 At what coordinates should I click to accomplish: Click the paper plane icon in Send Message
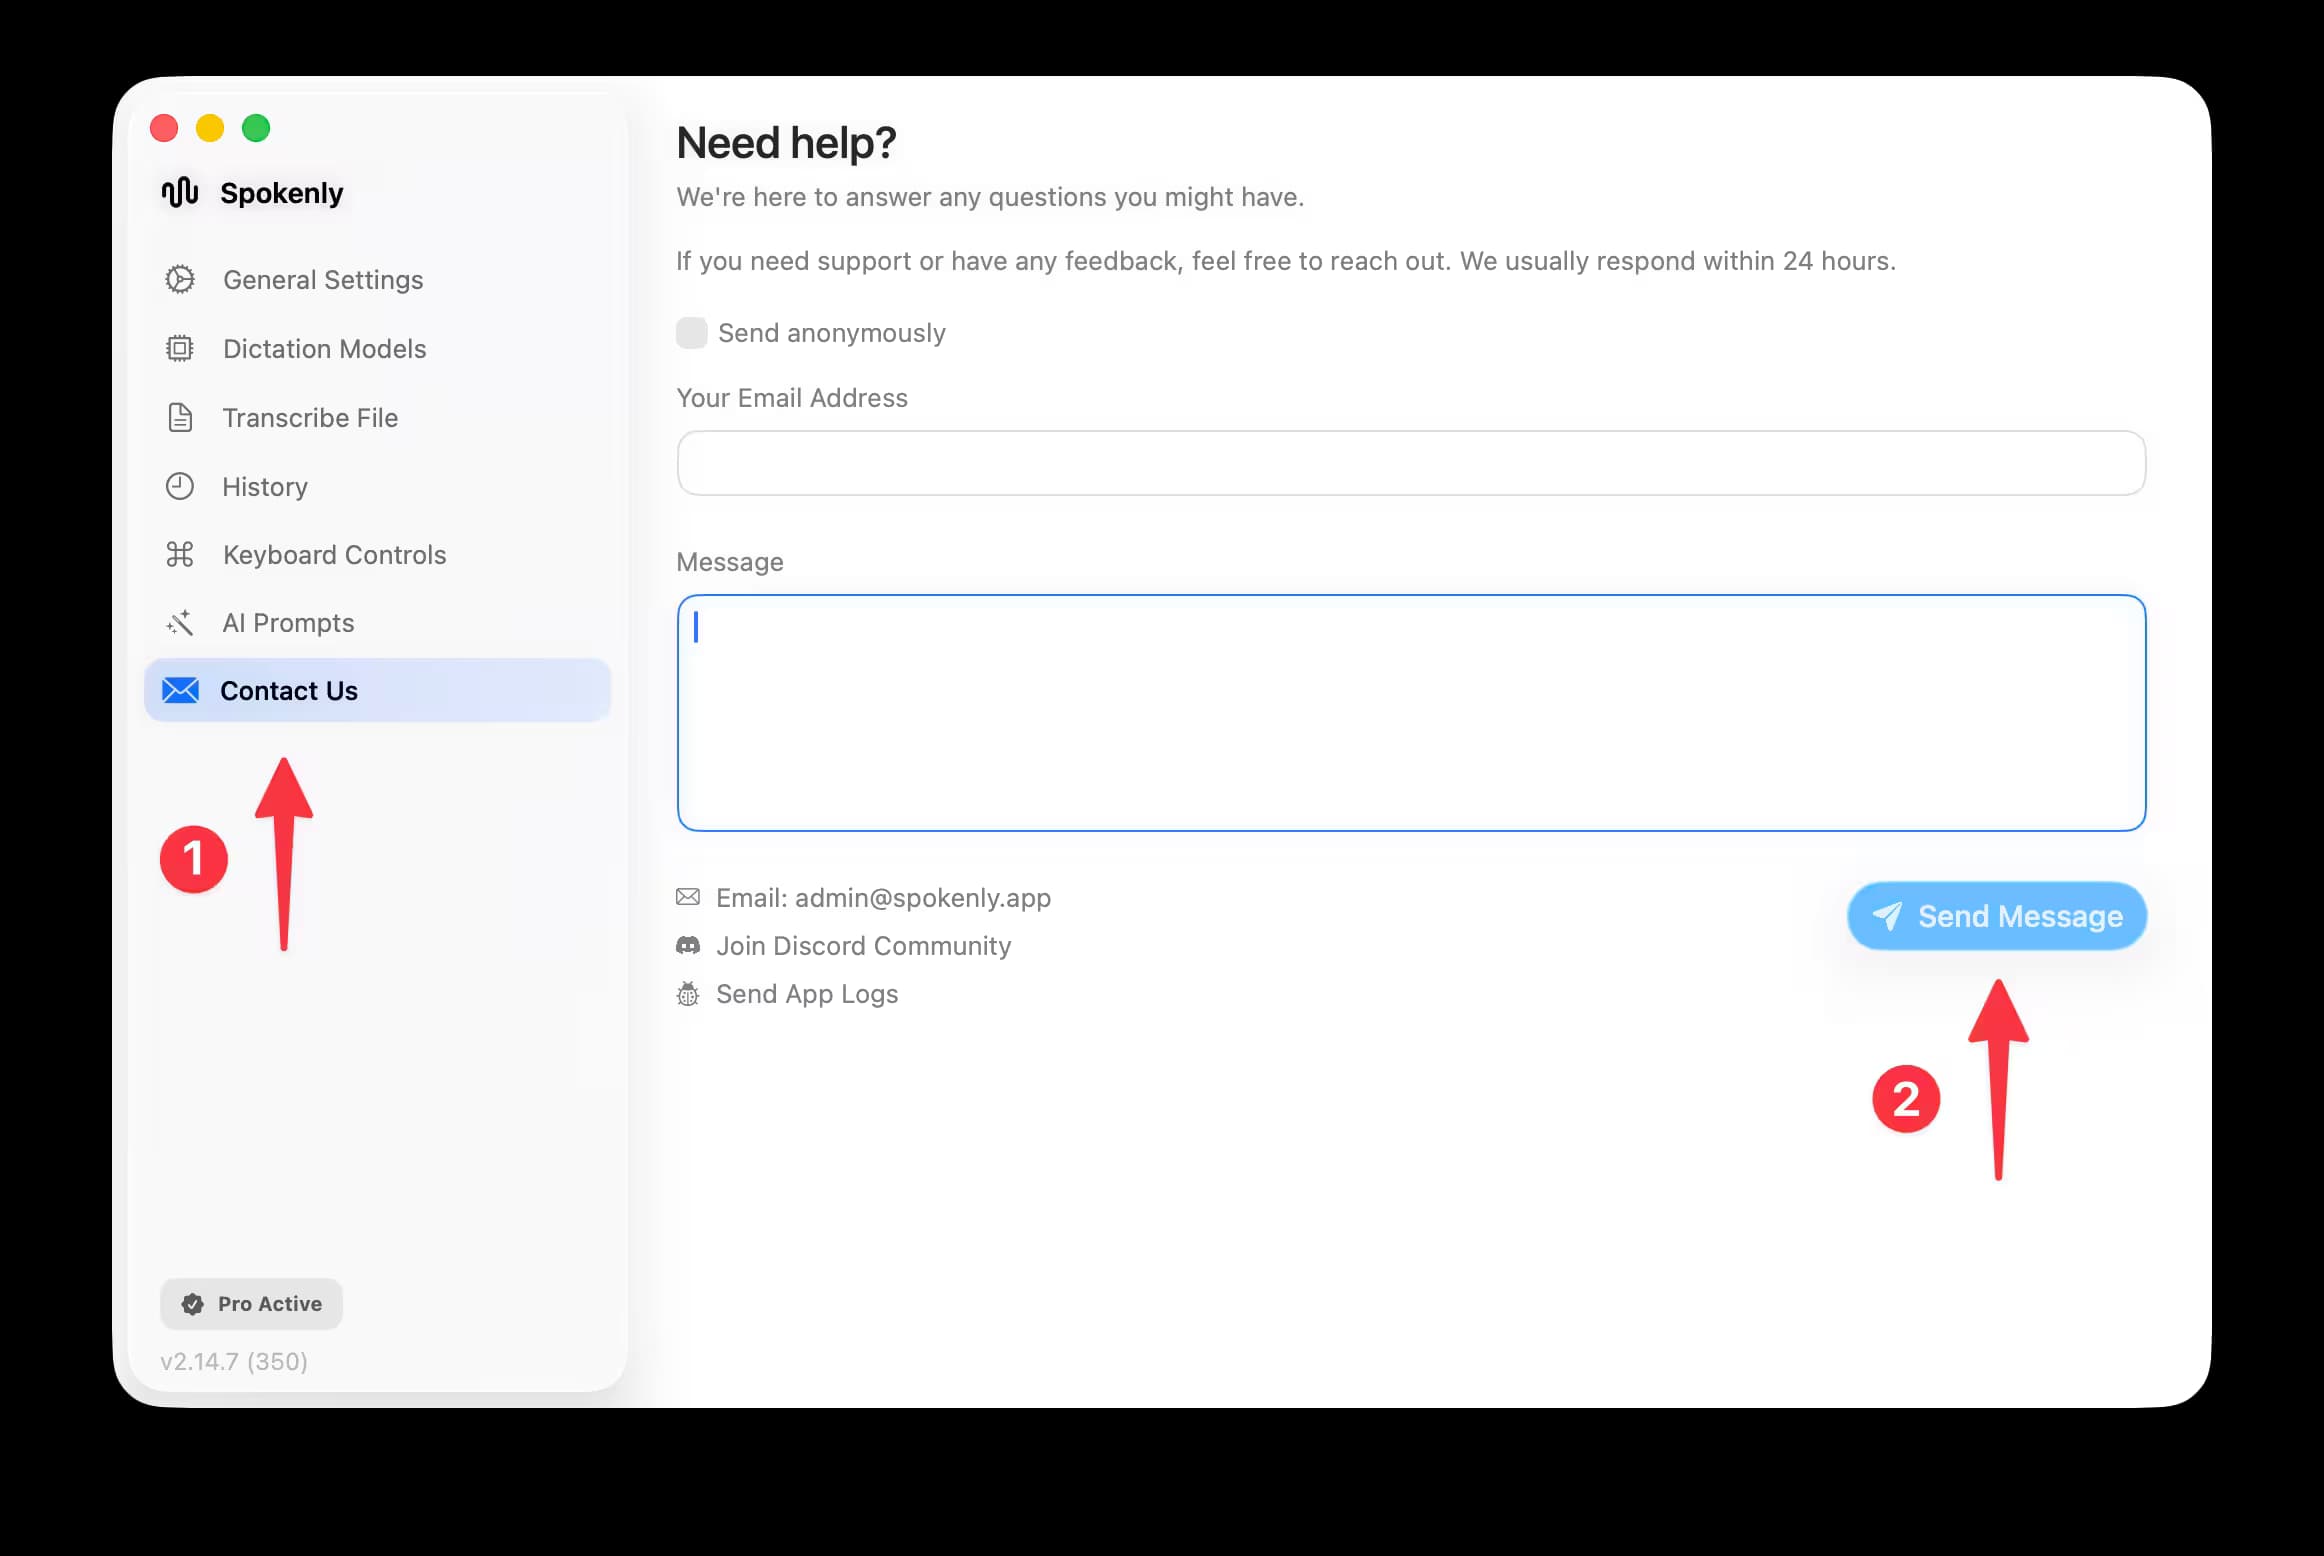(1889, 915)
